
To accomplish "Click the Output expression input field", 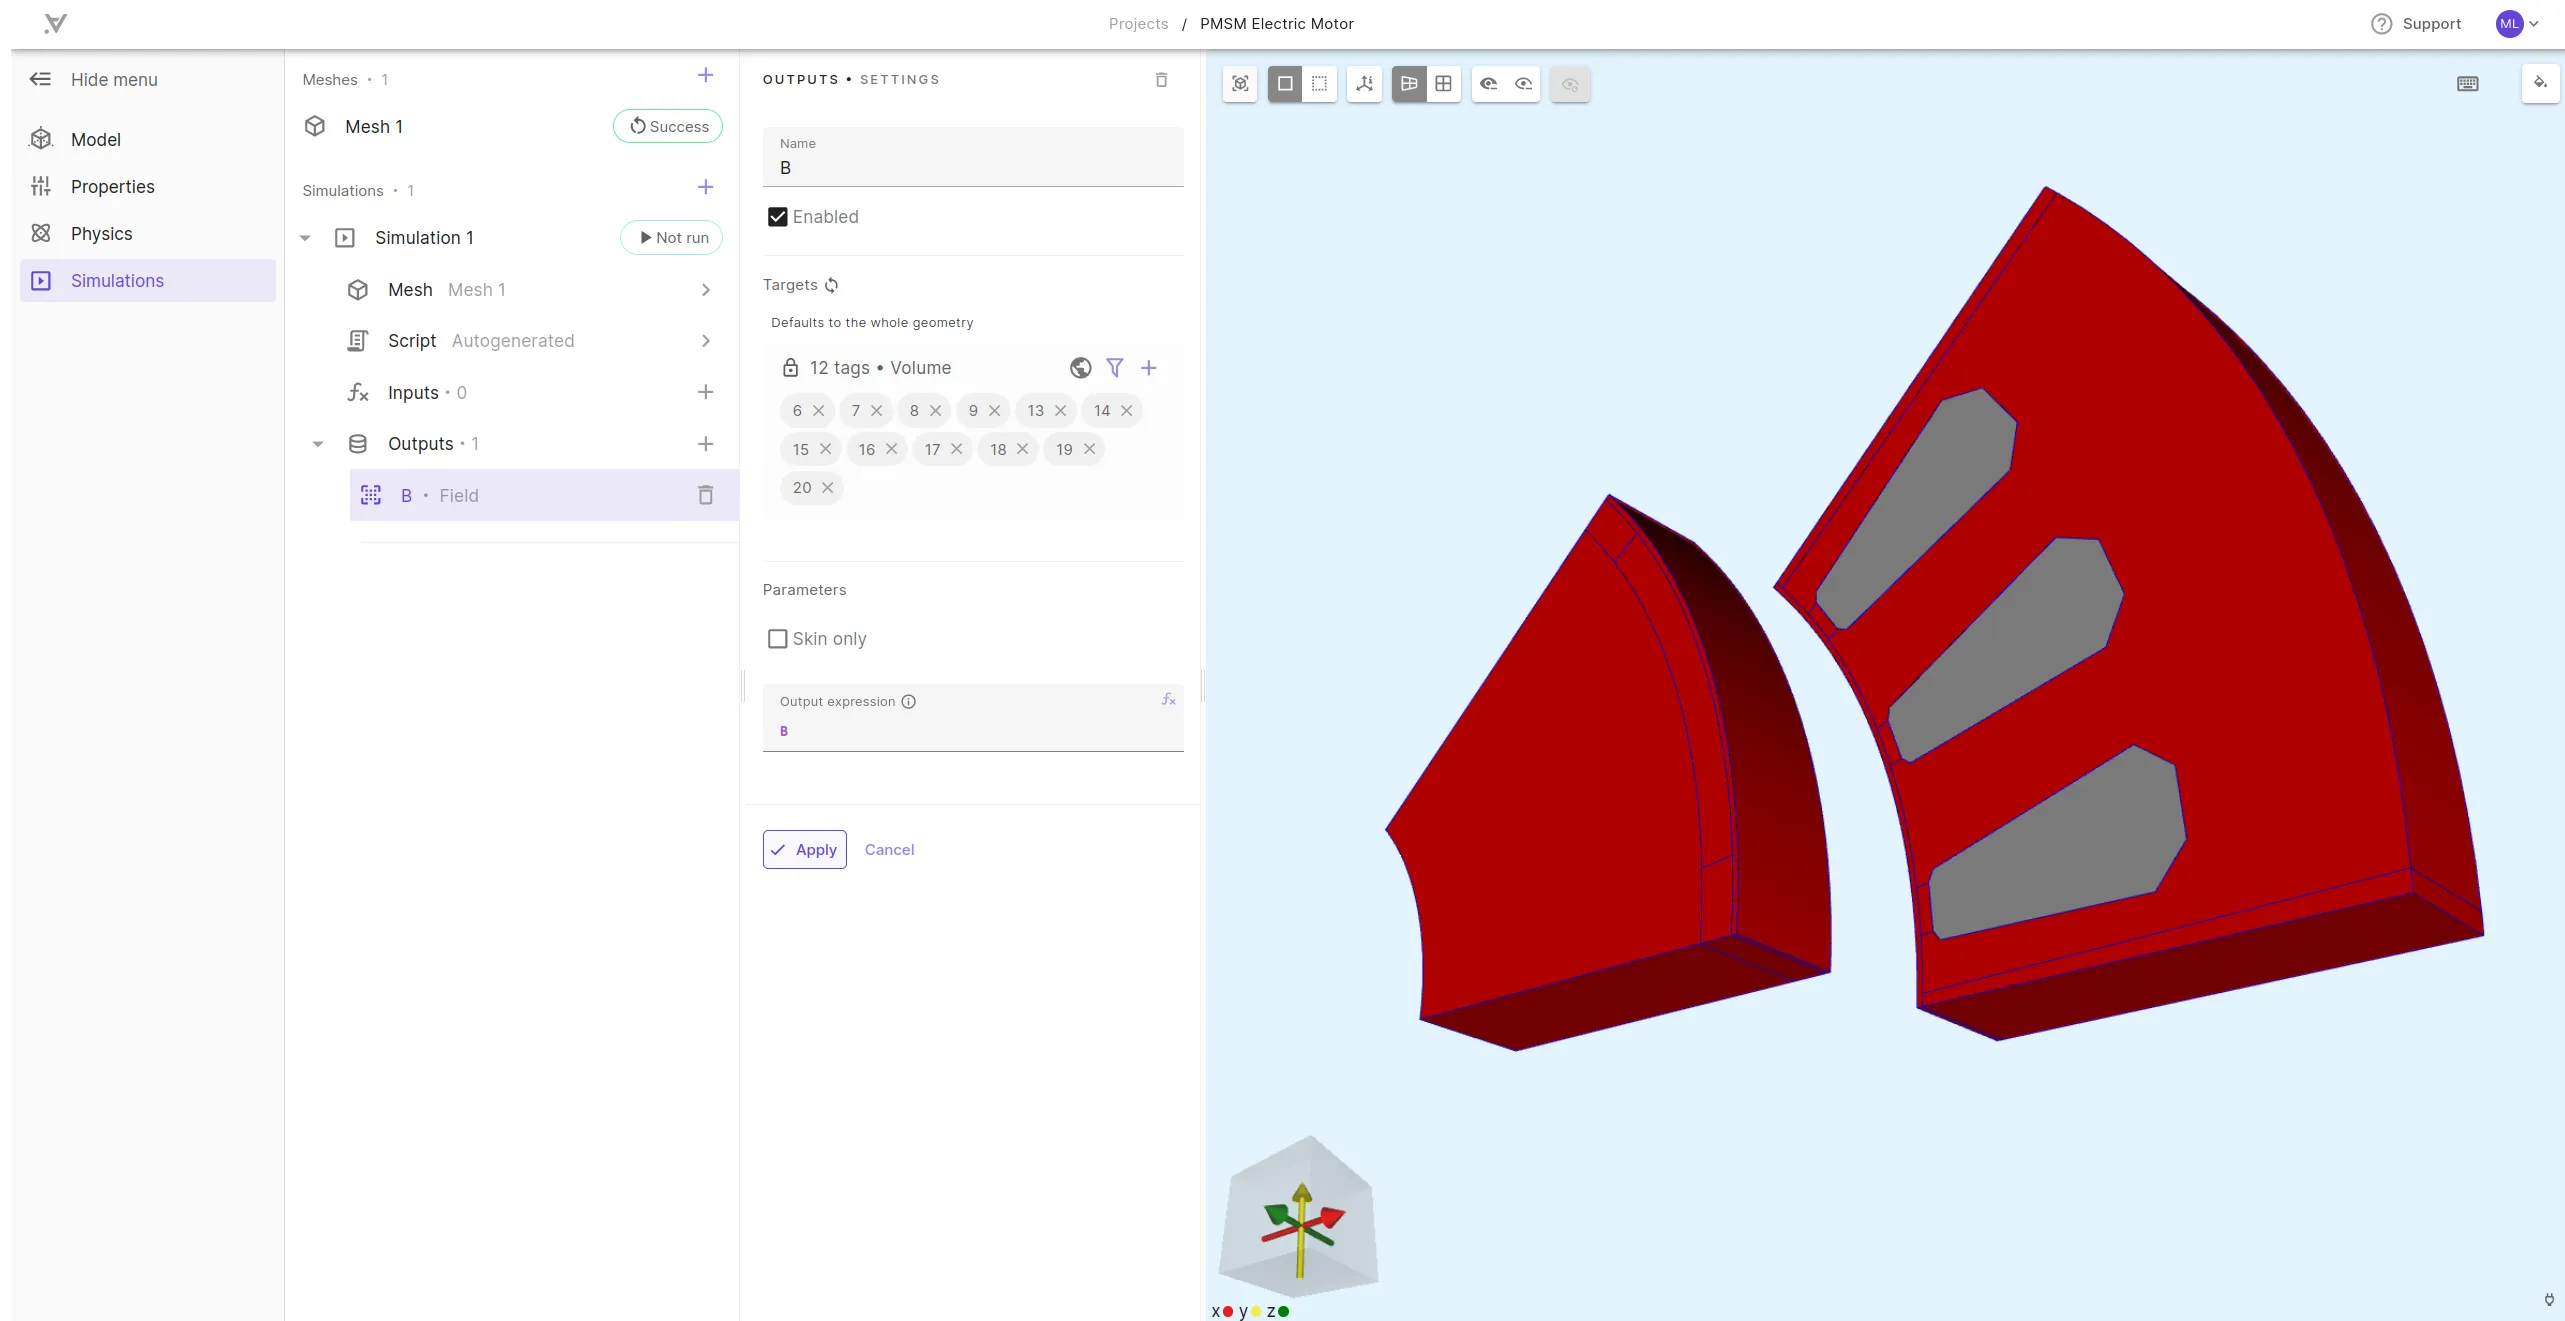I will coord(973,718).
